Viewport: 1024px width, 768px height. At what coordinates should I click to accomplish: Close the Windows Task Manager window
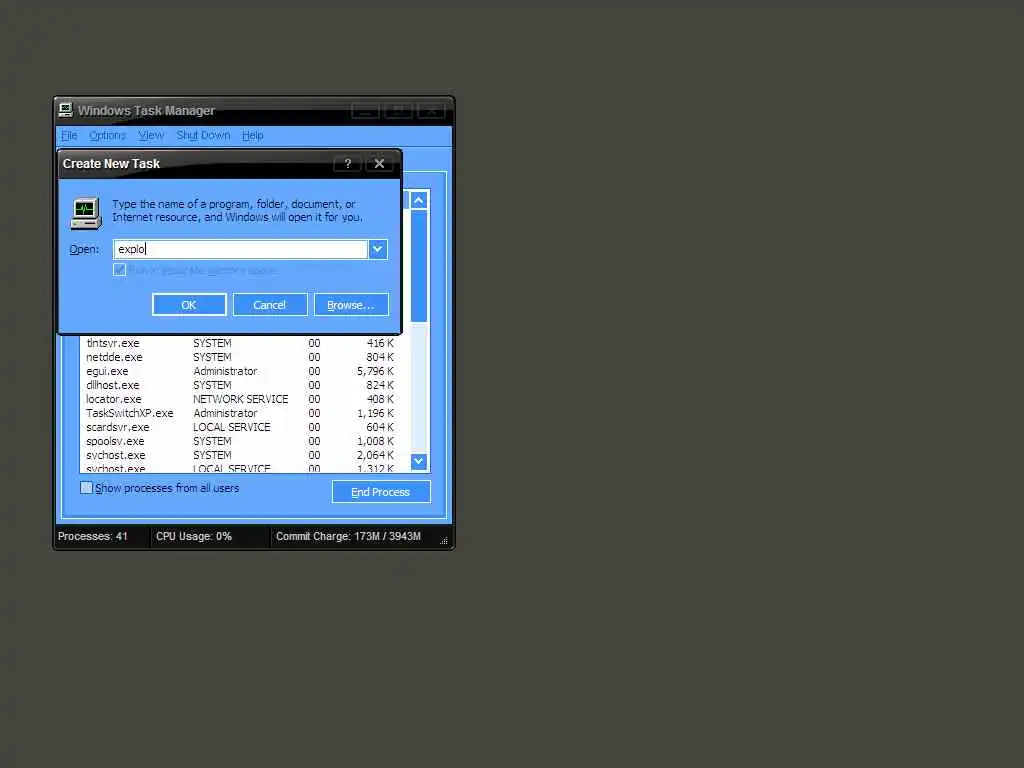coord(431,110)
